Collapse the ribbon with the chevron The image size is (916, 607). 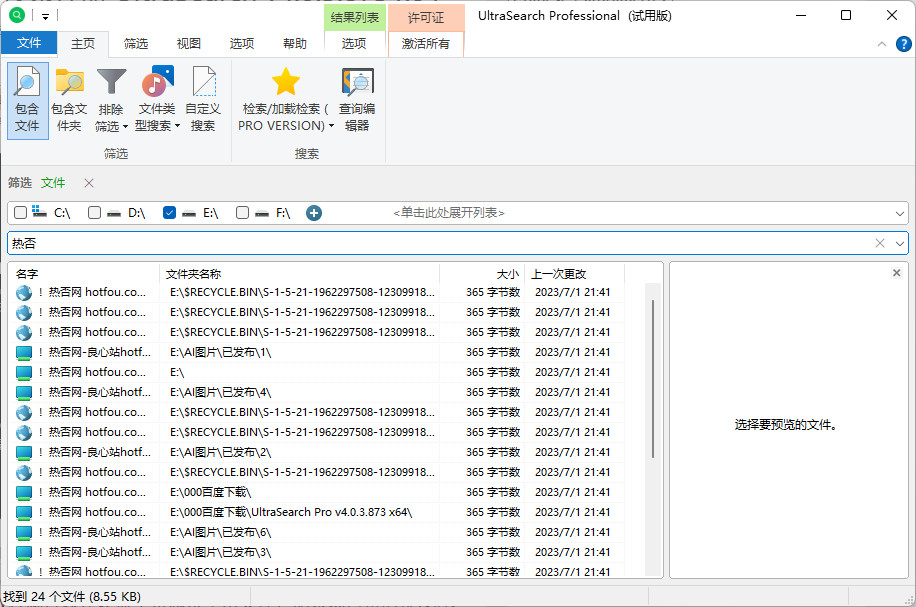882,44
